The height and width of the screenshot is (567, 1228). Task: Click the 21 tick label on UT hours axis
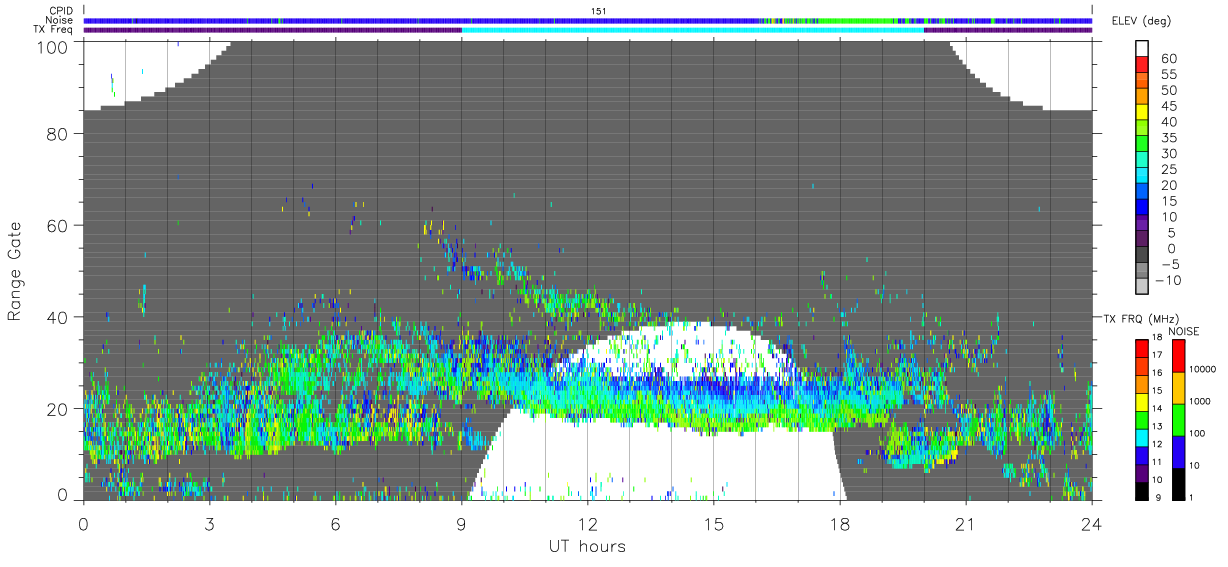[x=965, y=524]
